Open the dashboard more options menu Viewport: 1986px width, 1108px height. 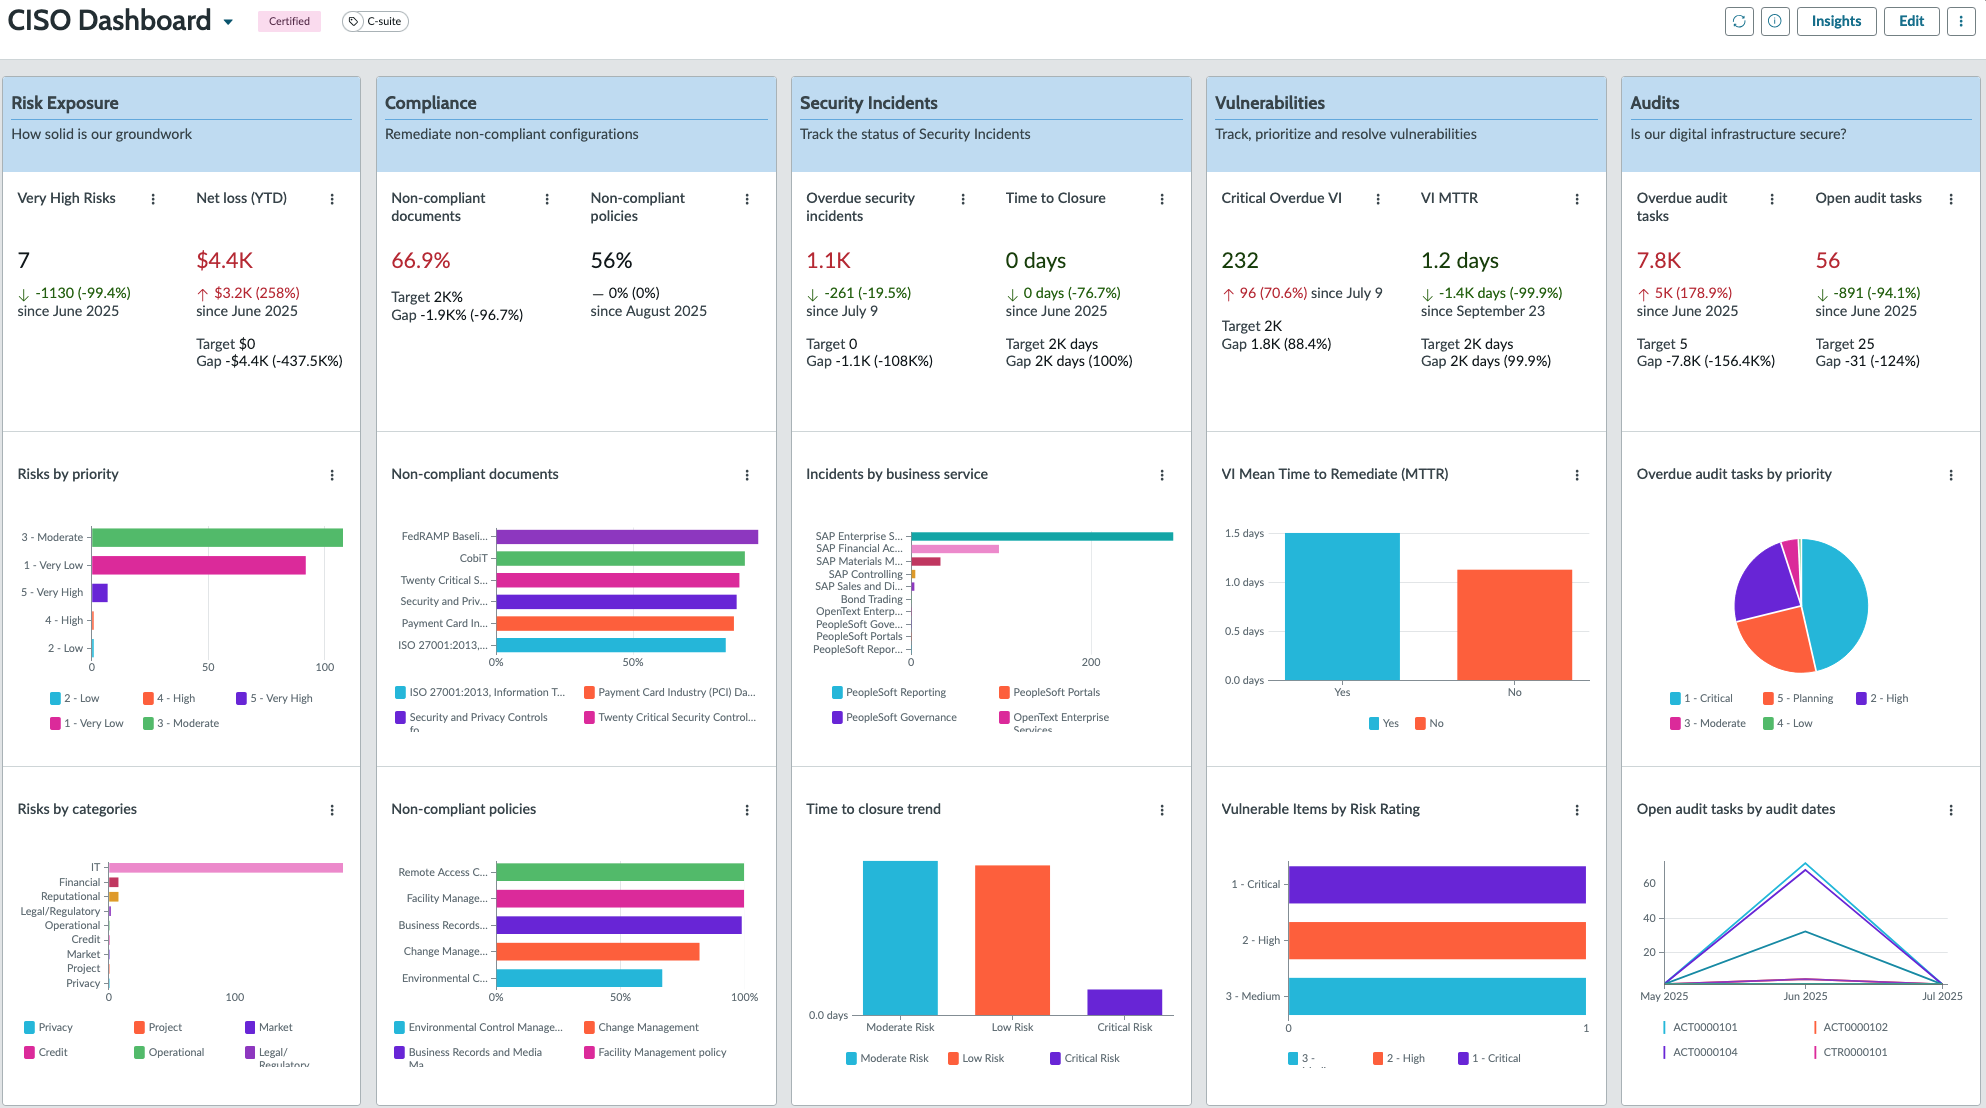tap(1961, 21)
